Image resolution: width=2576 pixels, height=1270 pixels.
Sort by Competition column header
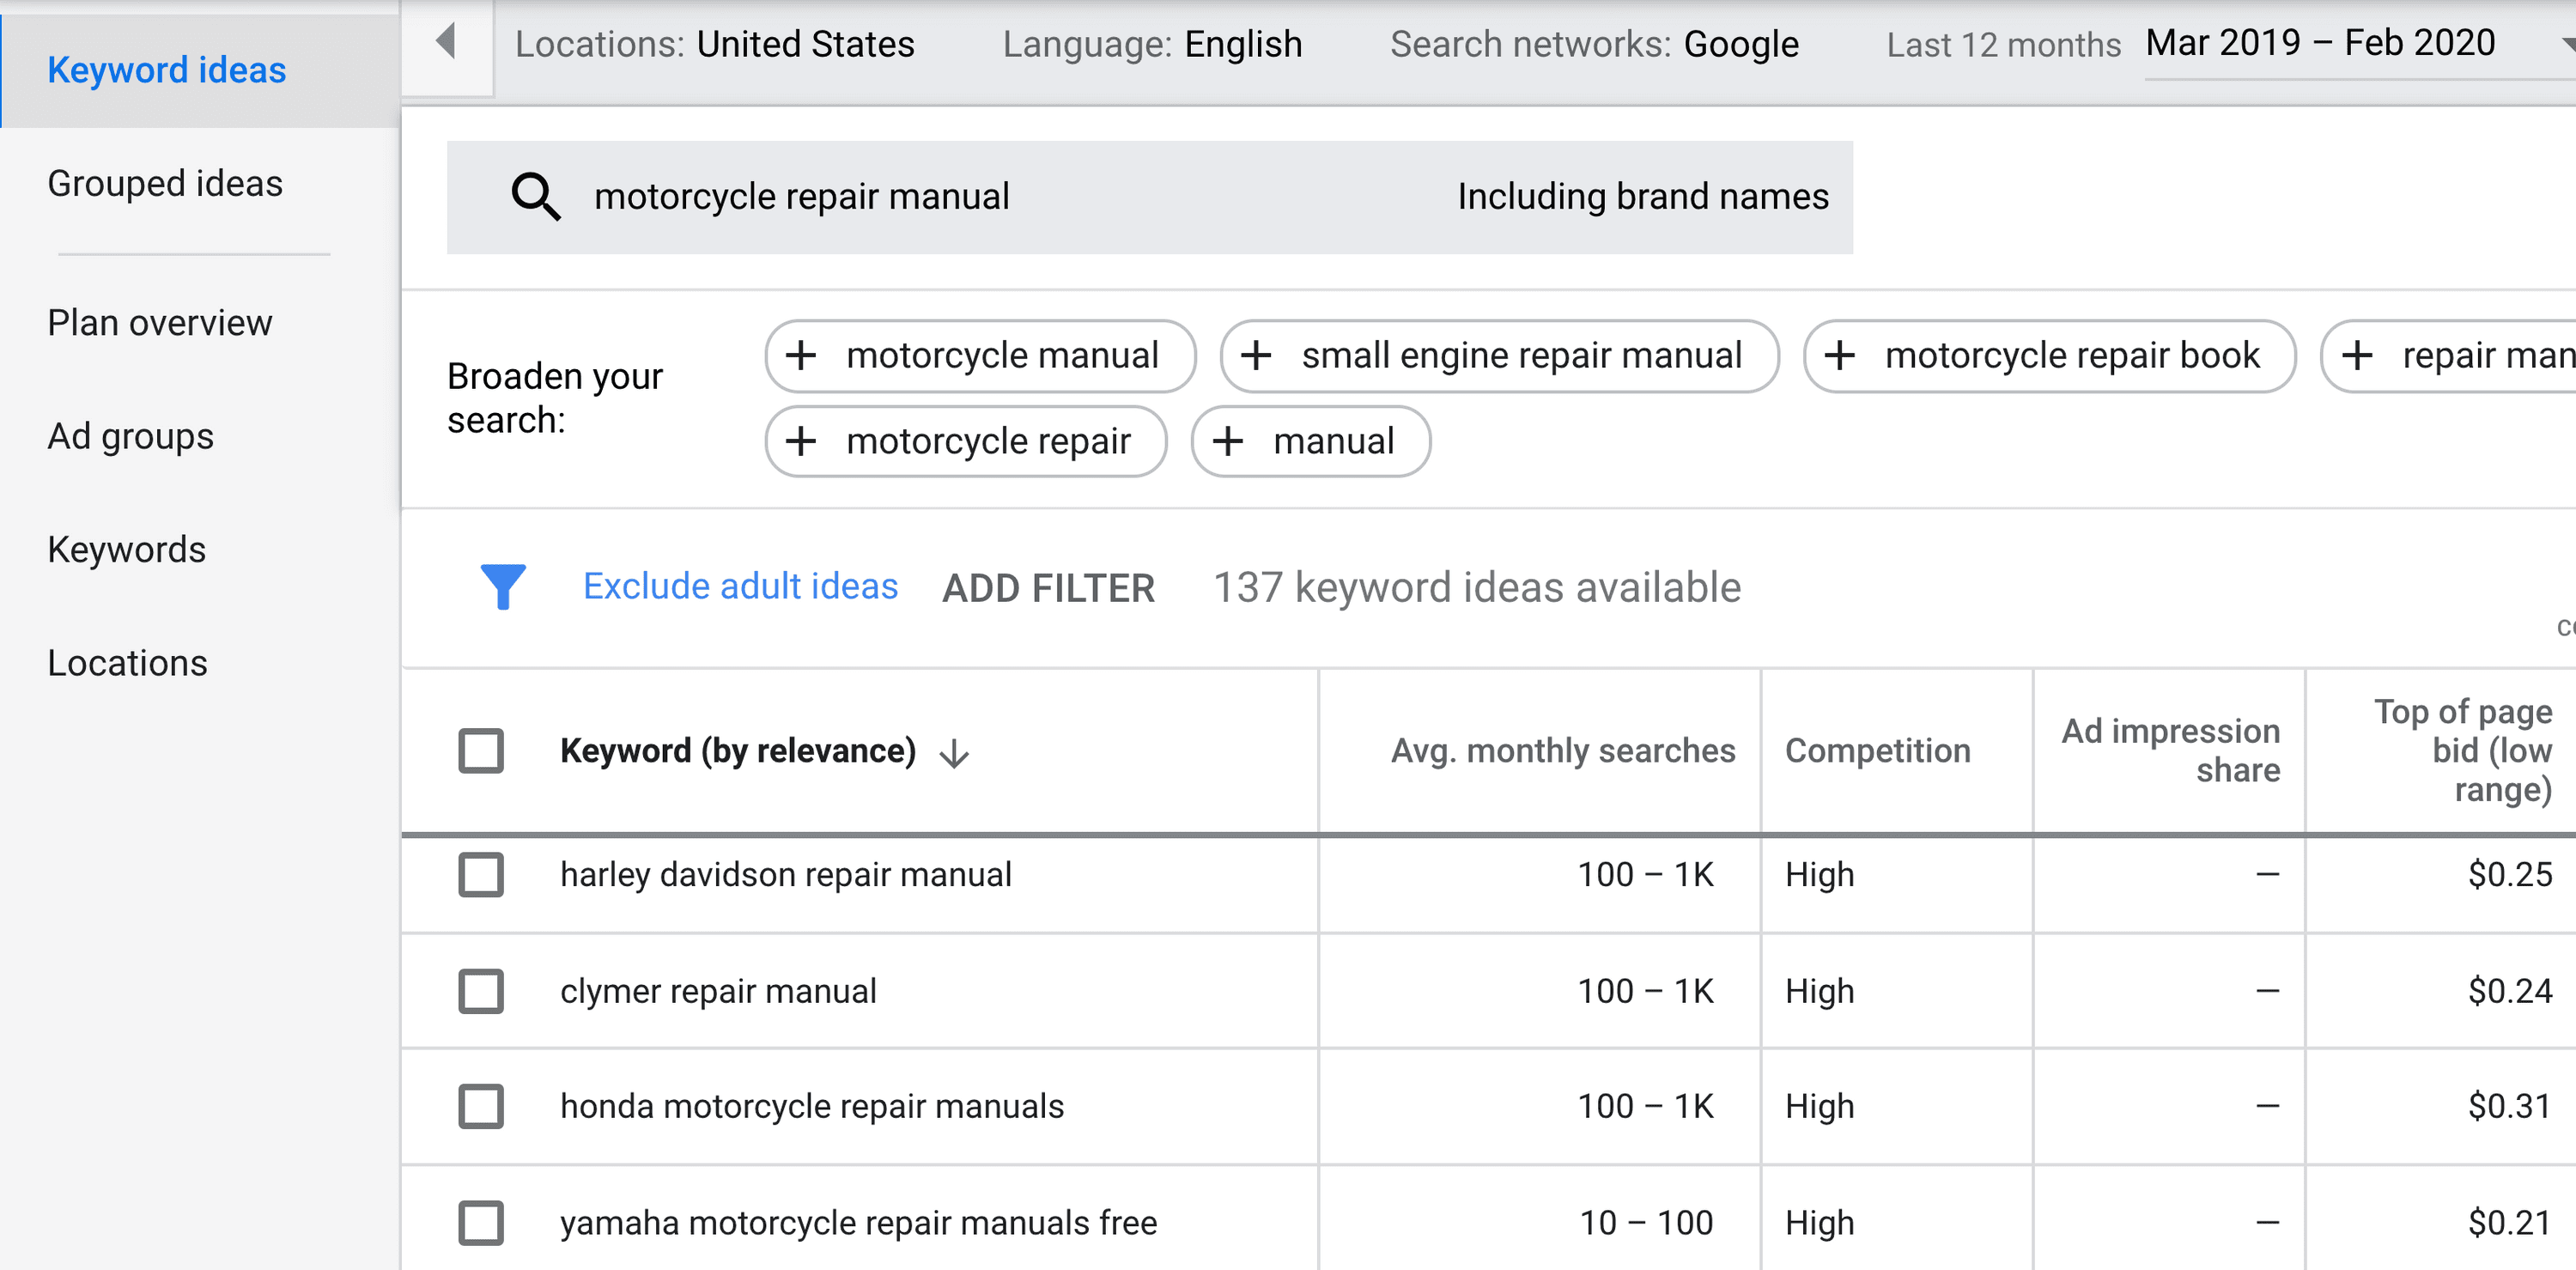(1878, 751)
